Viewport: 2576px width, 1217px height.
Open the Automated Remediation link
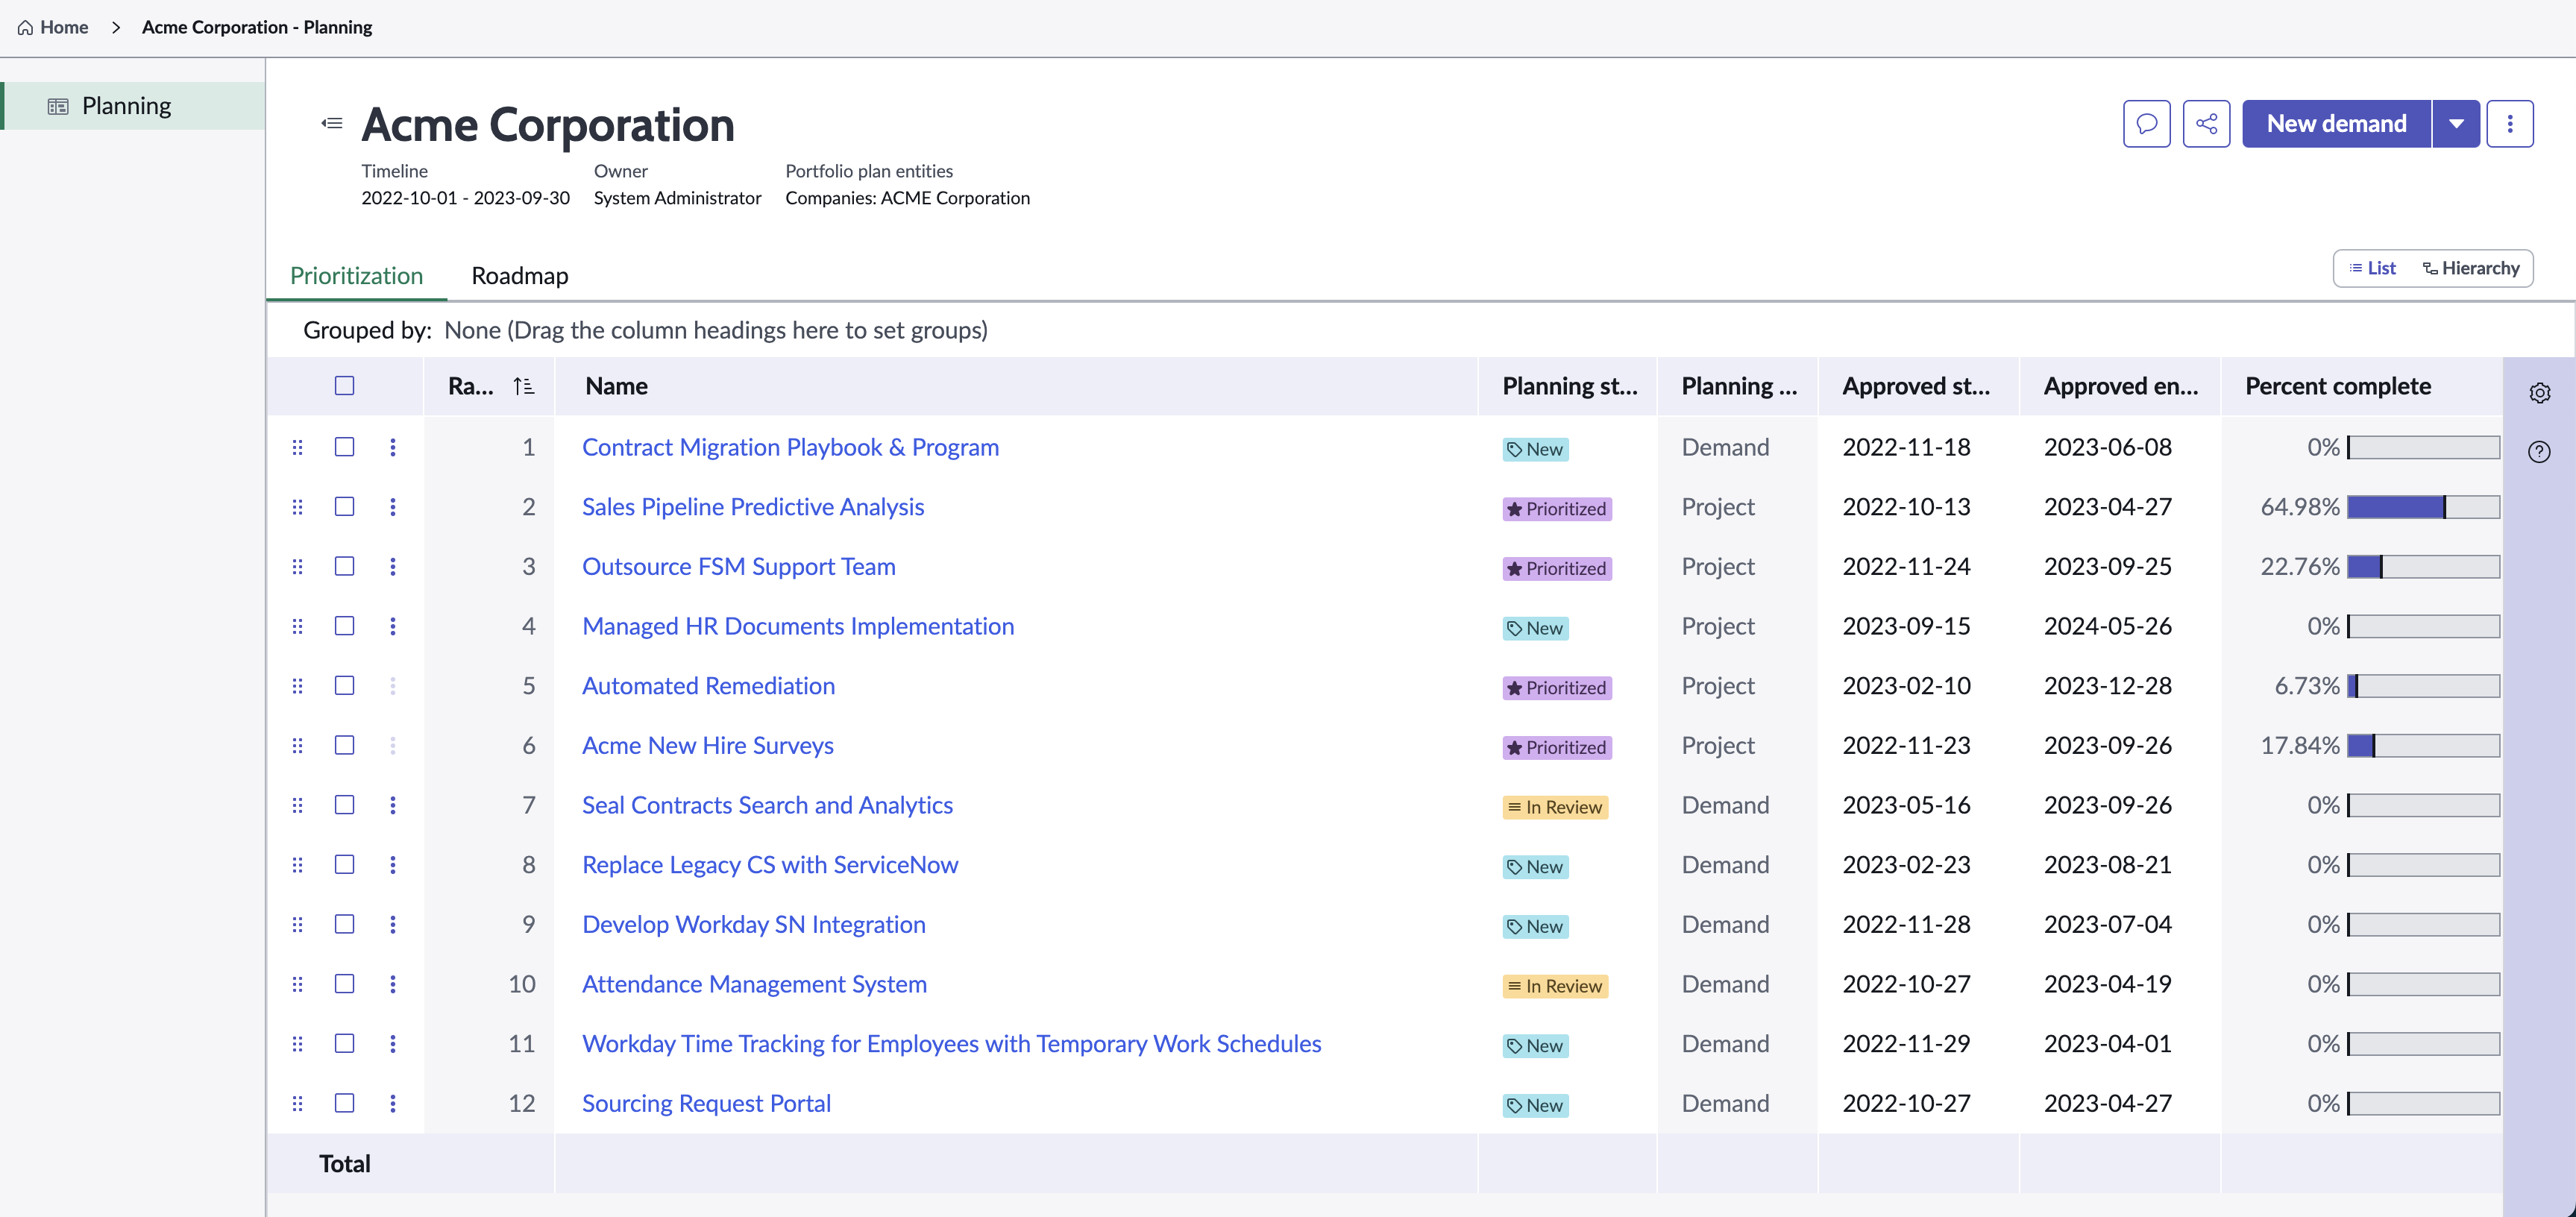point(708,686)
